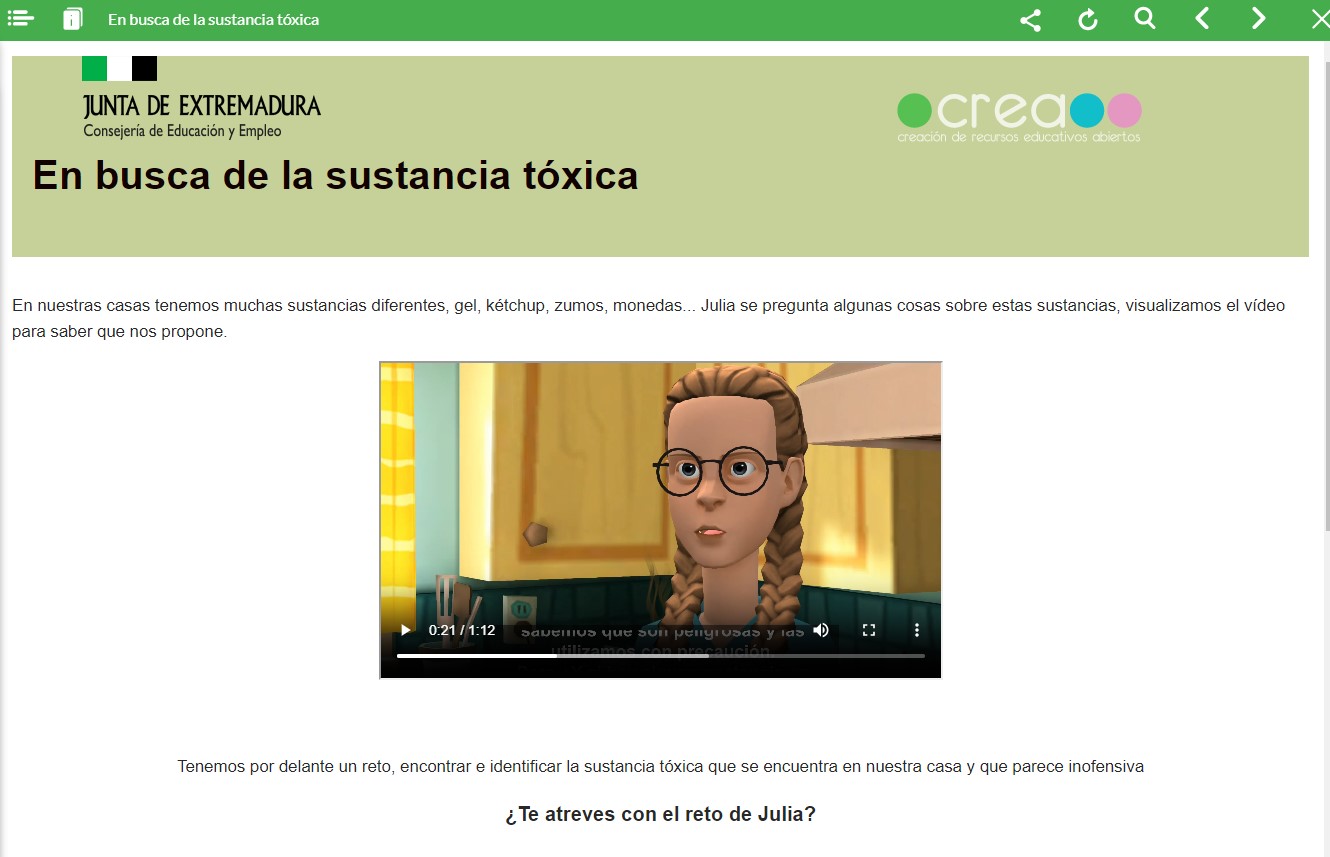This screenshot has height=857, width=1330.
Task: Click the crea logo in the header
Action: (1019, 116)
